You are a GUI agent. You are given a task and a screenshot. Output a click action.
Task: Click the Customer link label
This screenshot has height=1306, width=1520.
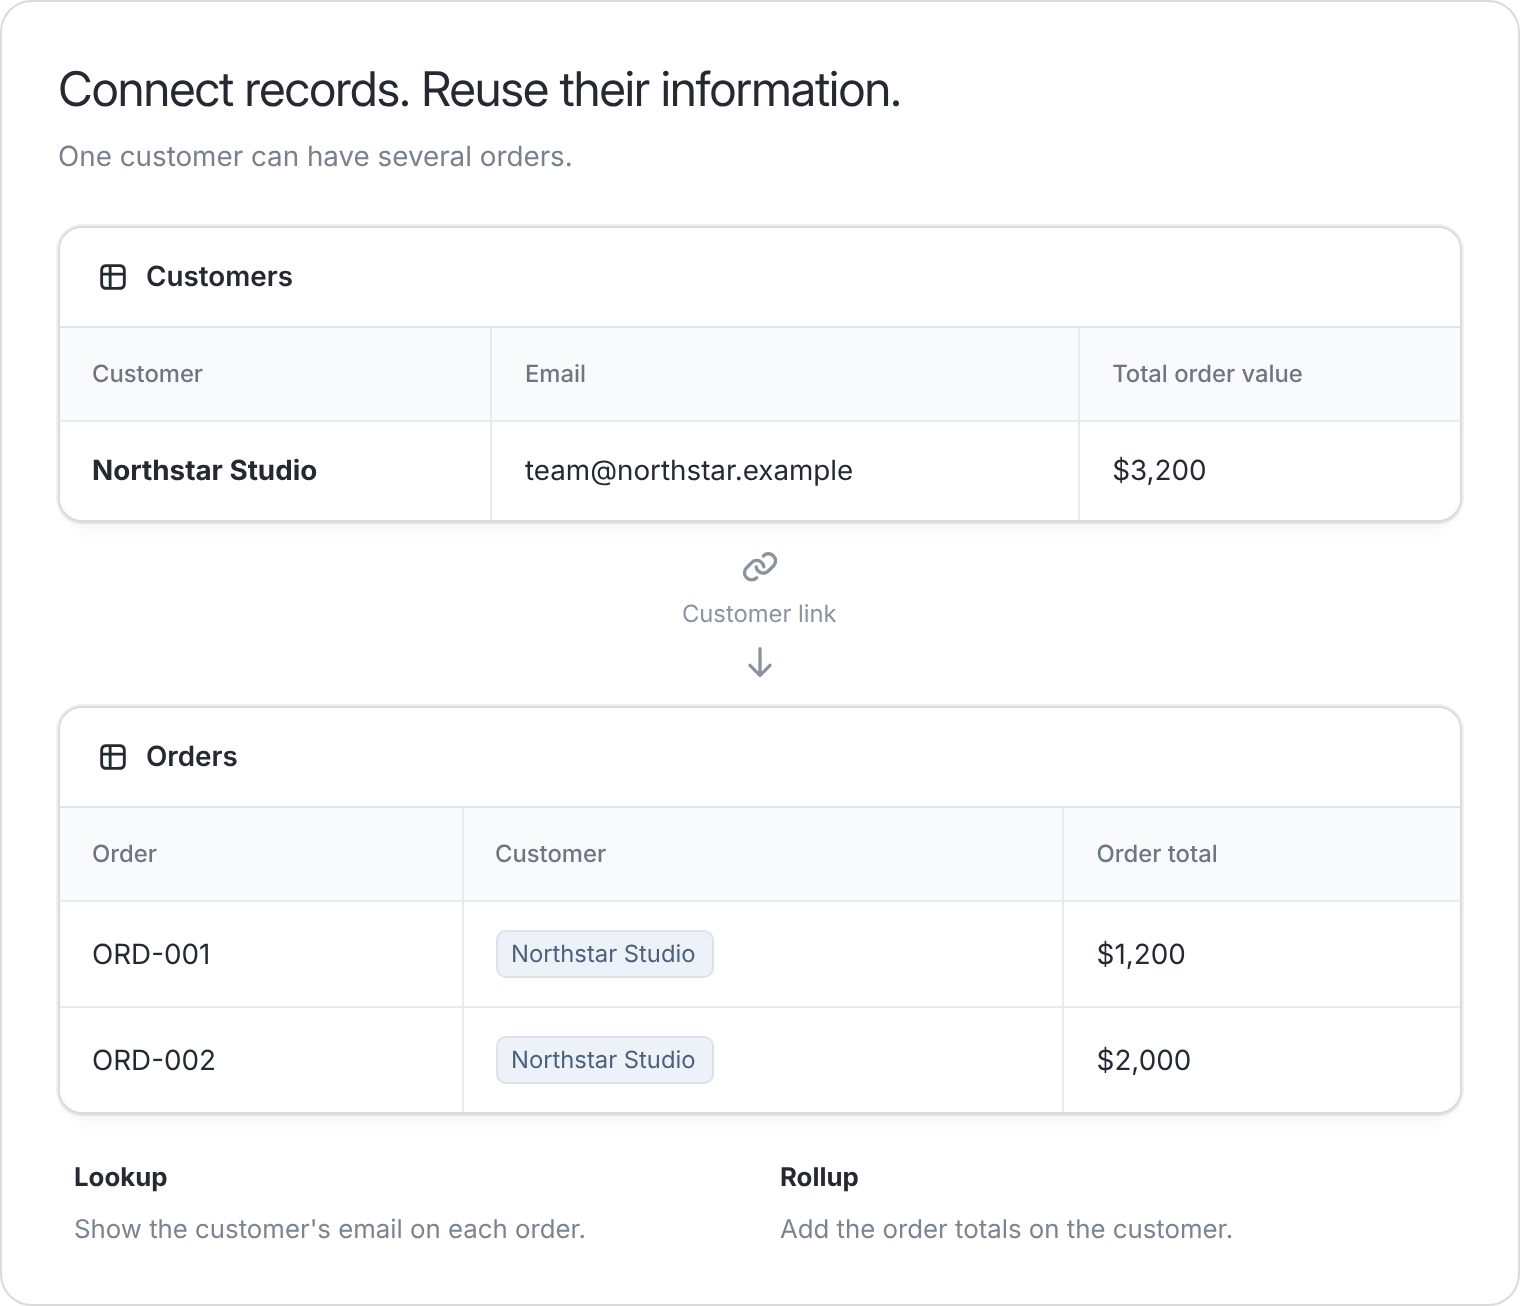pyautogui.click(x=759, y=614)
